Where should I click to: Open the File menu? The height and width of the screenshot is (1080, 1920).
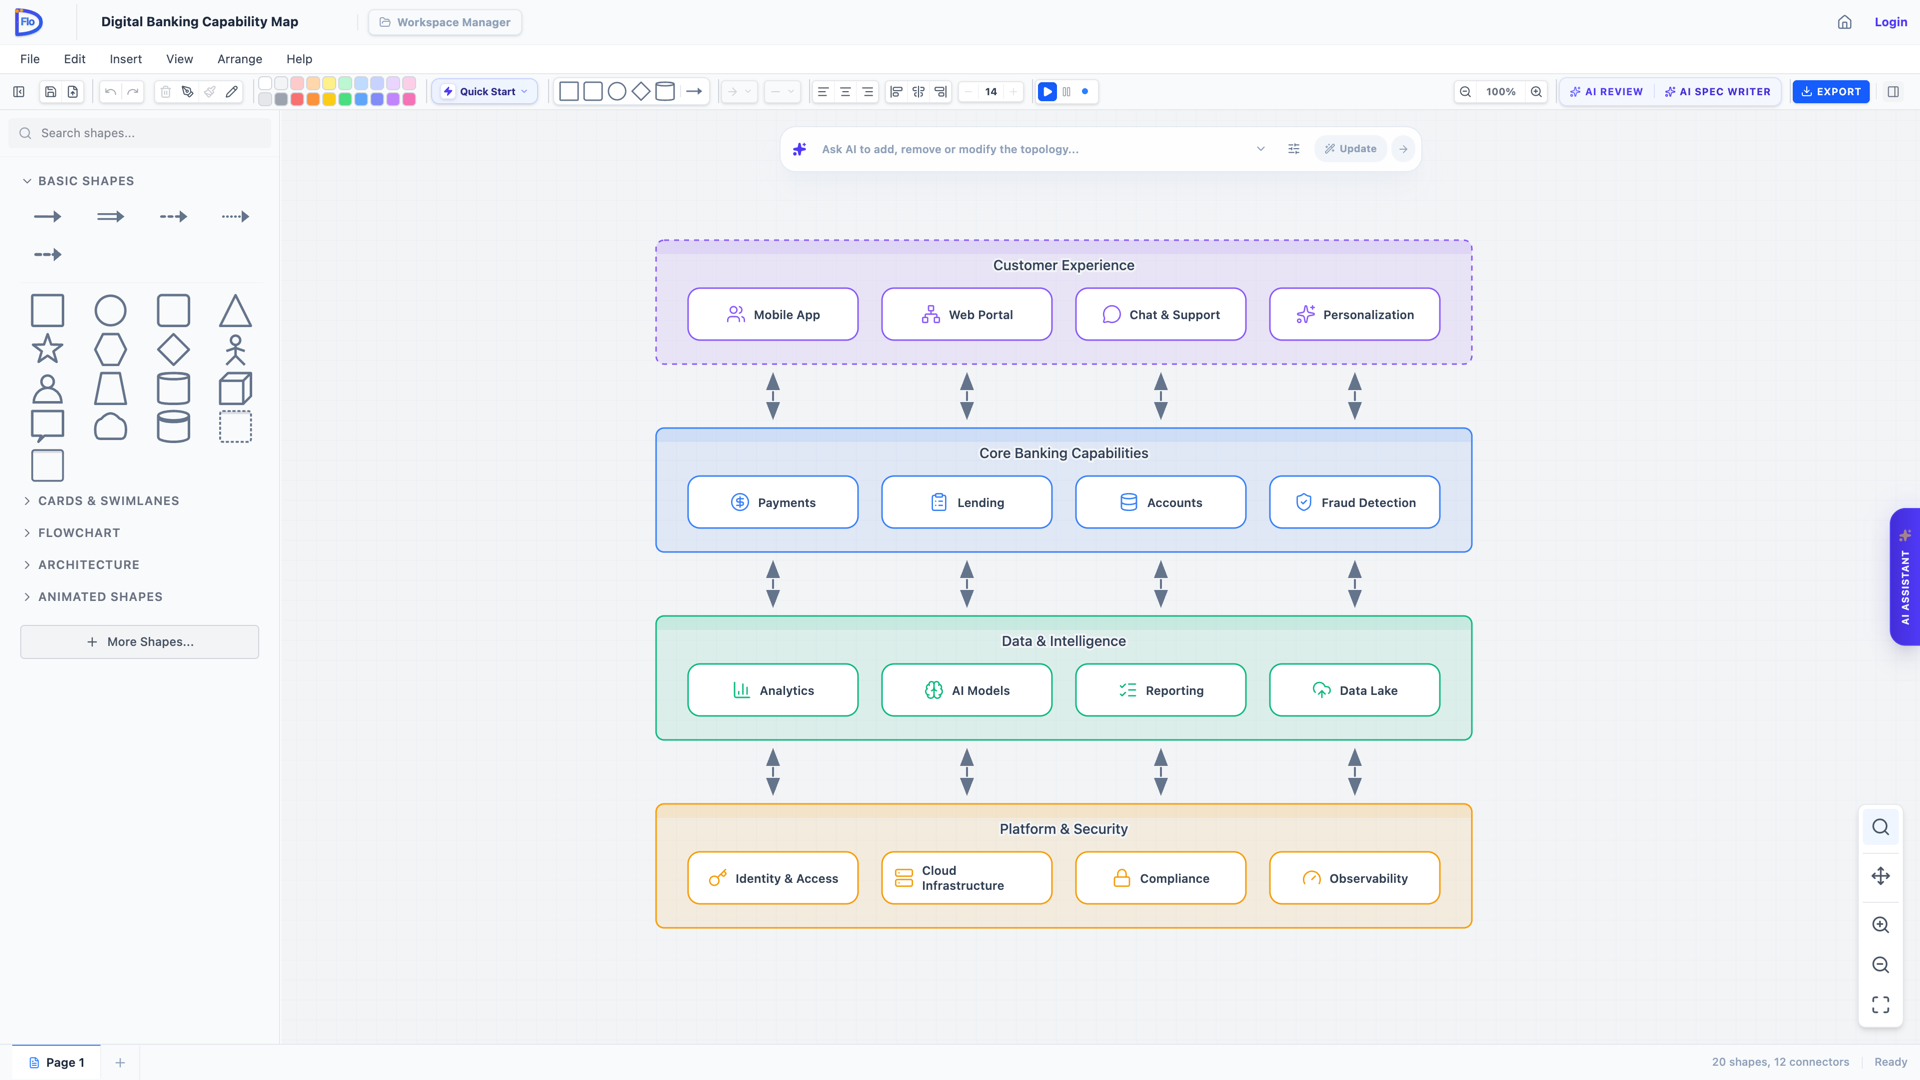point(30,59)
